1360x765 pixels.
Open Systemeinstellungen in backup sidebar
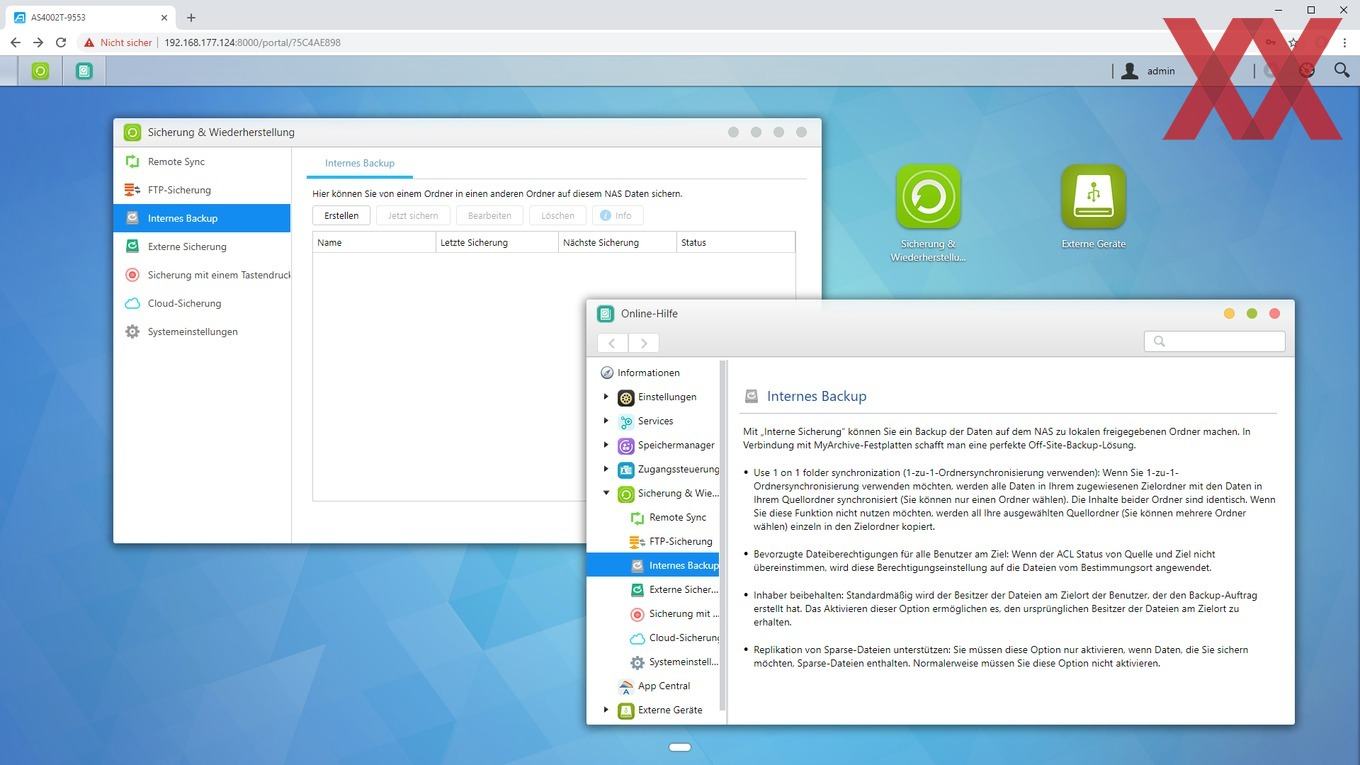tap(202, 331)
